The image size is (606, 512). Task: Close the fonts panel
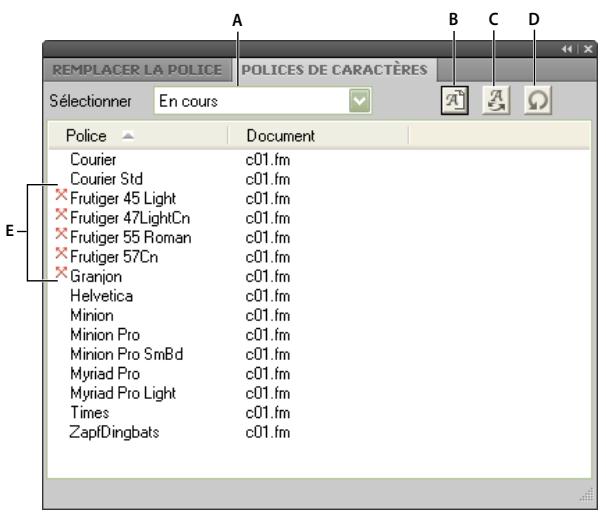point(588,49)
